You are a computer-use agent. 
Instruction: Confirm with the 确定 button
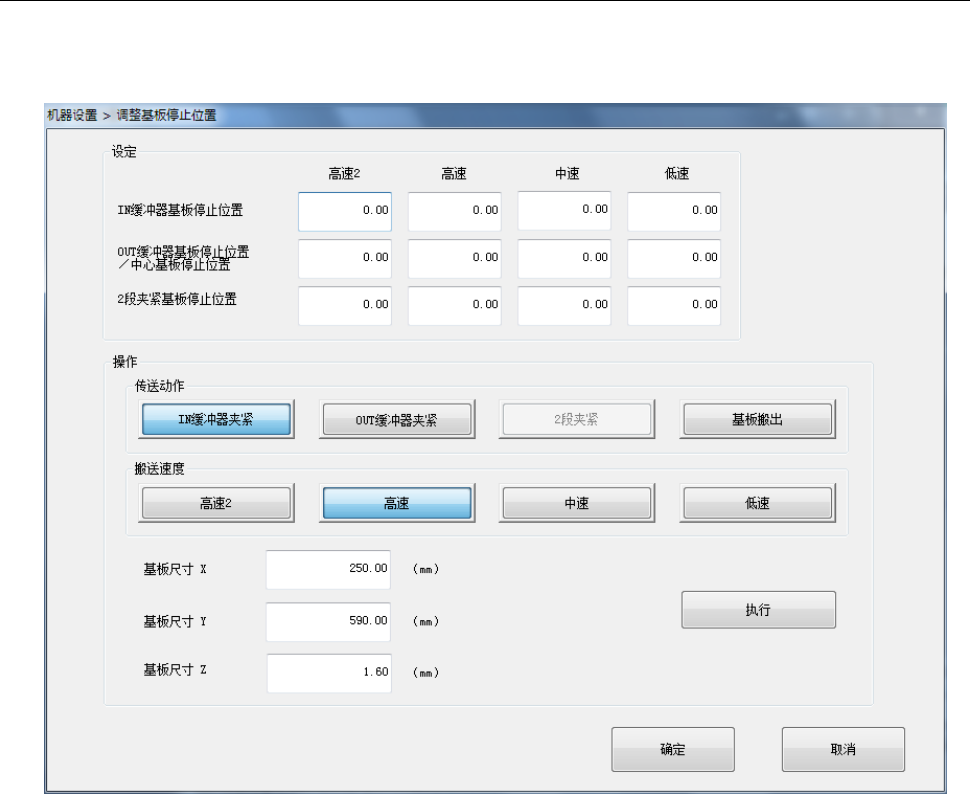(673, 749)
